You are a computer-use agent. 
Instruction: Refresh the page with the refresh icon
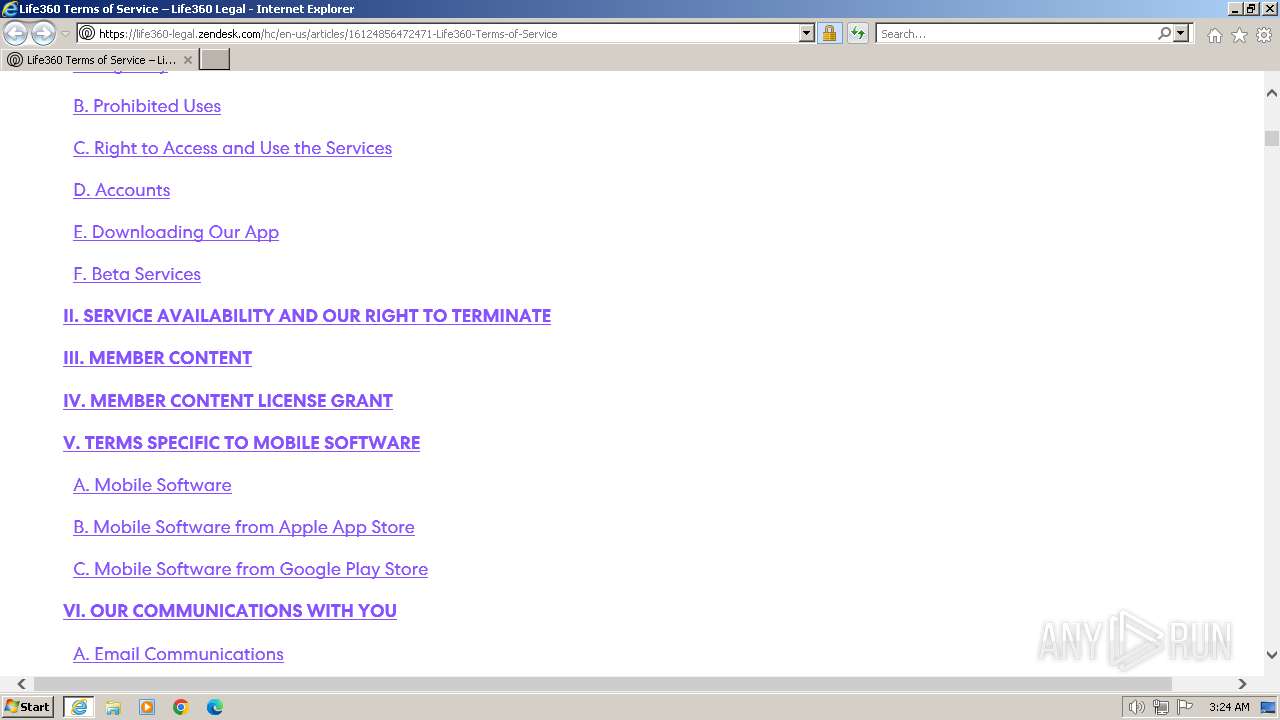pos(858,33)
